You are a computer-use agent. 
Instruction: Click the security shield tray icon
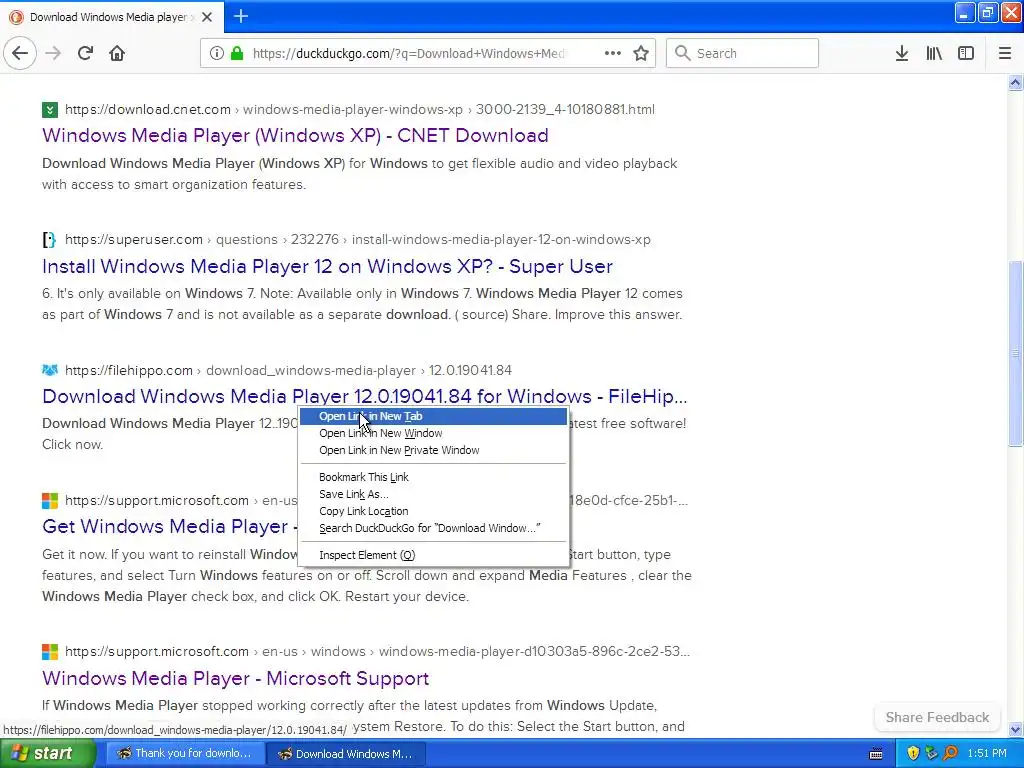tap(913, 753)
